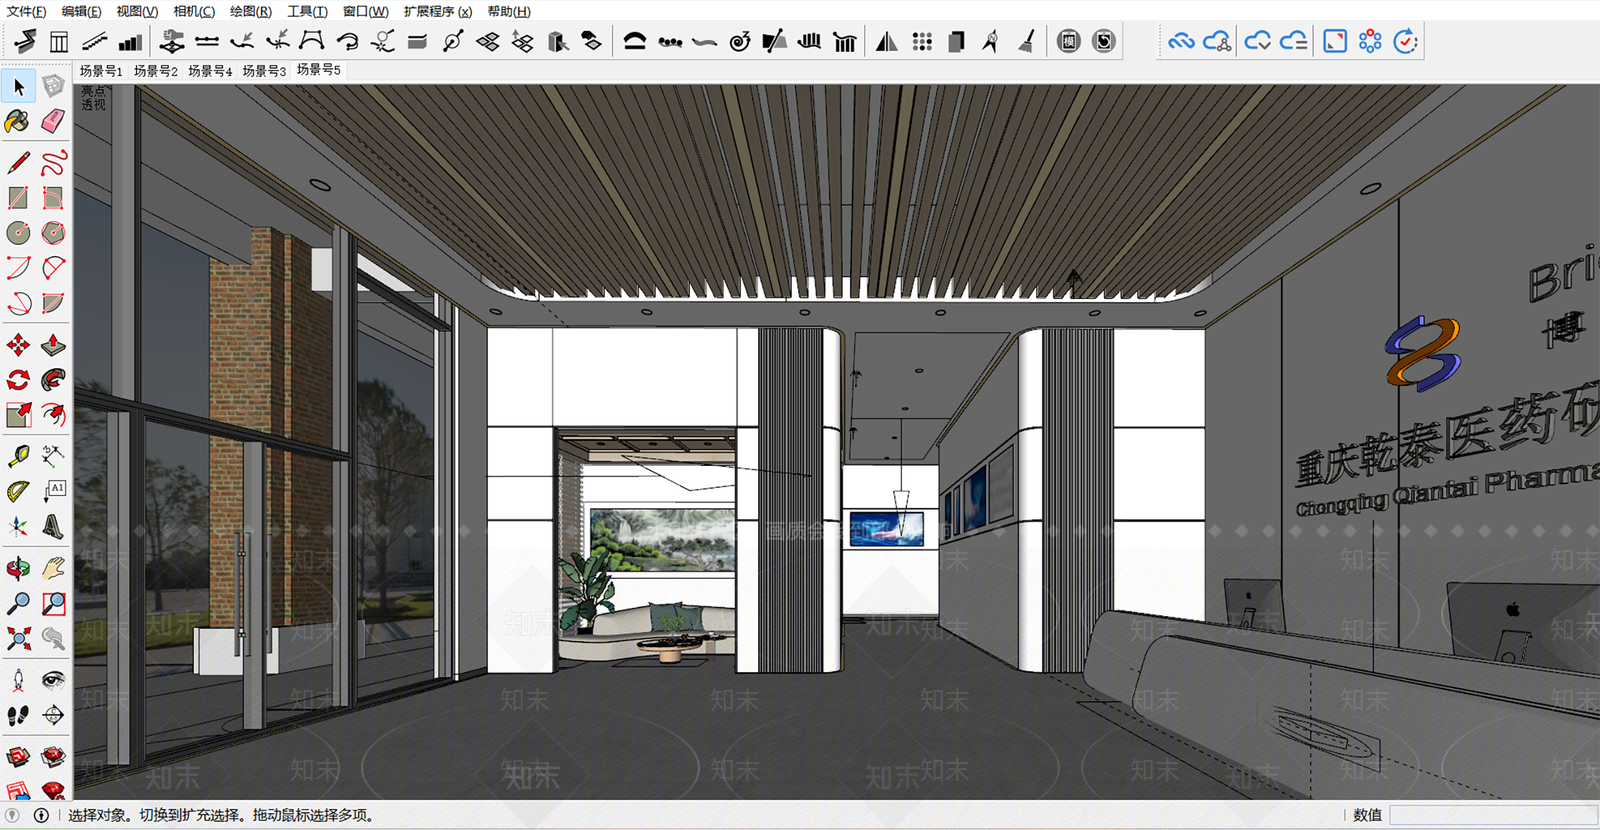Activate the Line pencil tool
1600x830 pixels.
coord(18,162)
